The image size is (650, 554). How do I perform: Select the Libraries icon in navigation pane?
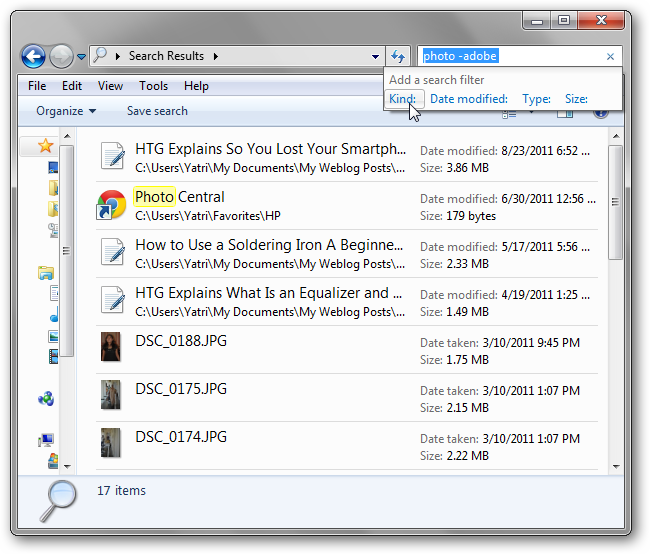[x=46, y=273]
